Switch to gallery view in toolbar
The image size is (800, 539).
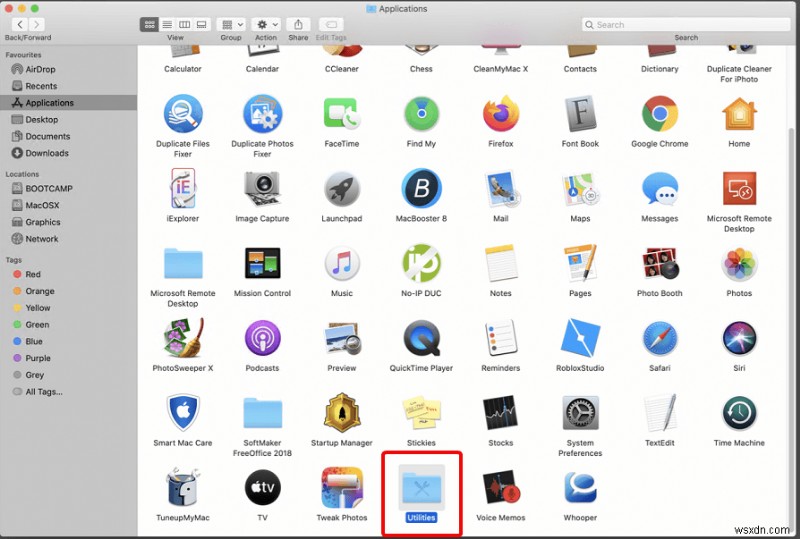tap(202, 24)
